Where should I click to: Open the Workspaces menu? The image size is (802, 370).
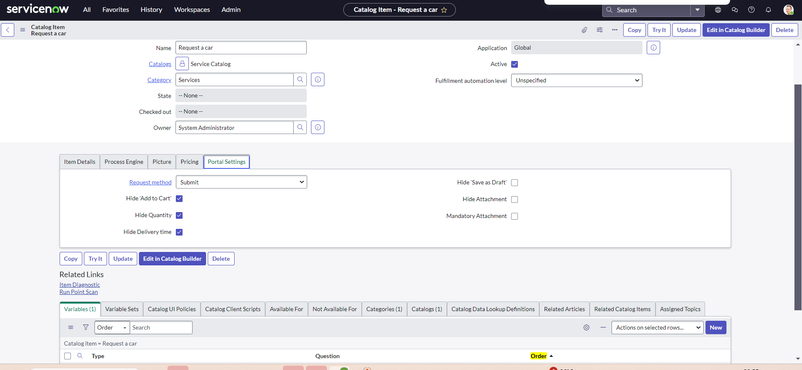point(192,10)
